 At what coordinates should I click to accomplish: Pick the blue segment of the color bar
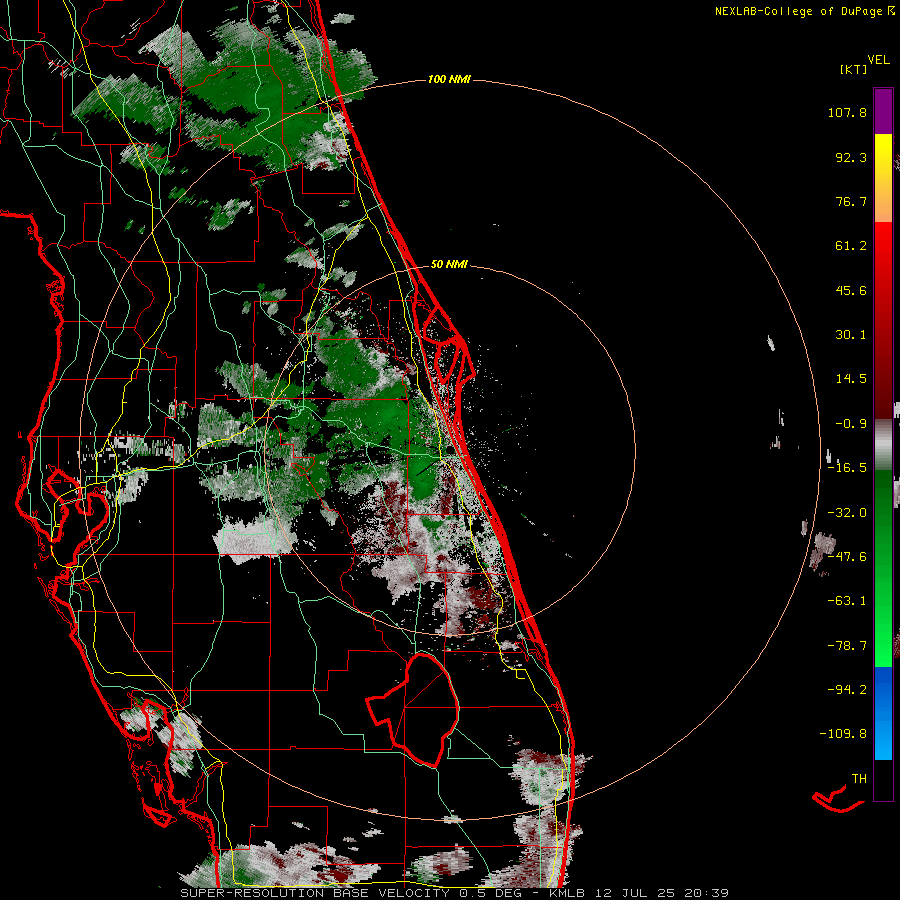[x=883, y=712]
